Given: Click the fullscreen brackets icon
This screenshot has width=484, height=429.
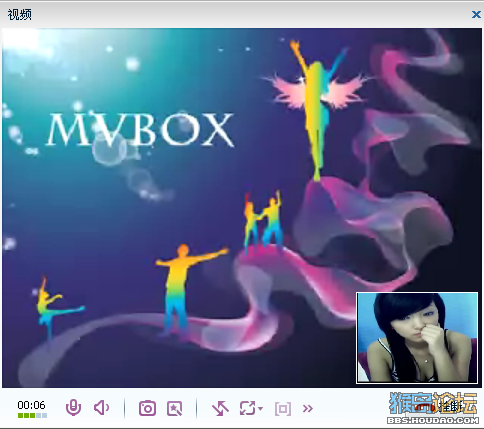Looking at the screenshot, I should pos(248,408).
